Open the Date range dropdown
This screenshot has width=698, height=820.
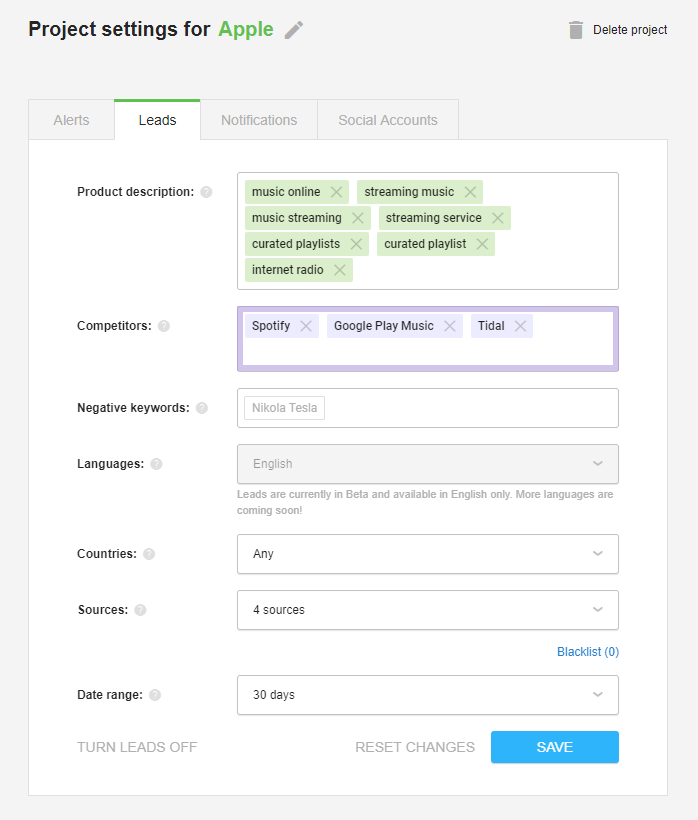(x=428, y=695)
